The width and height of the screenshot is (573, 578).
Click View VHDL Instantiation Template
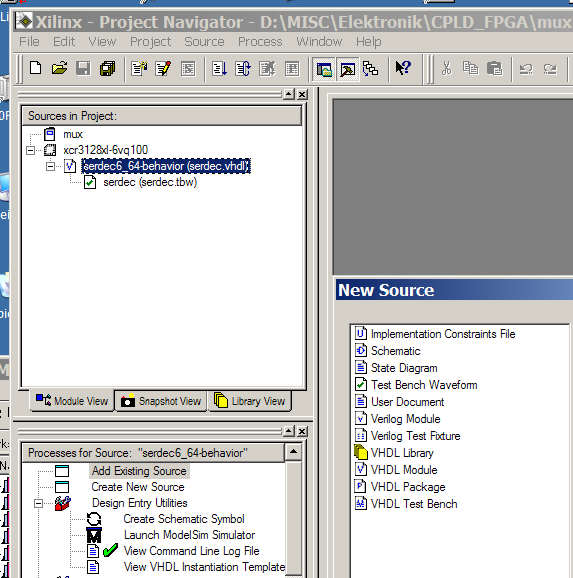204,567
